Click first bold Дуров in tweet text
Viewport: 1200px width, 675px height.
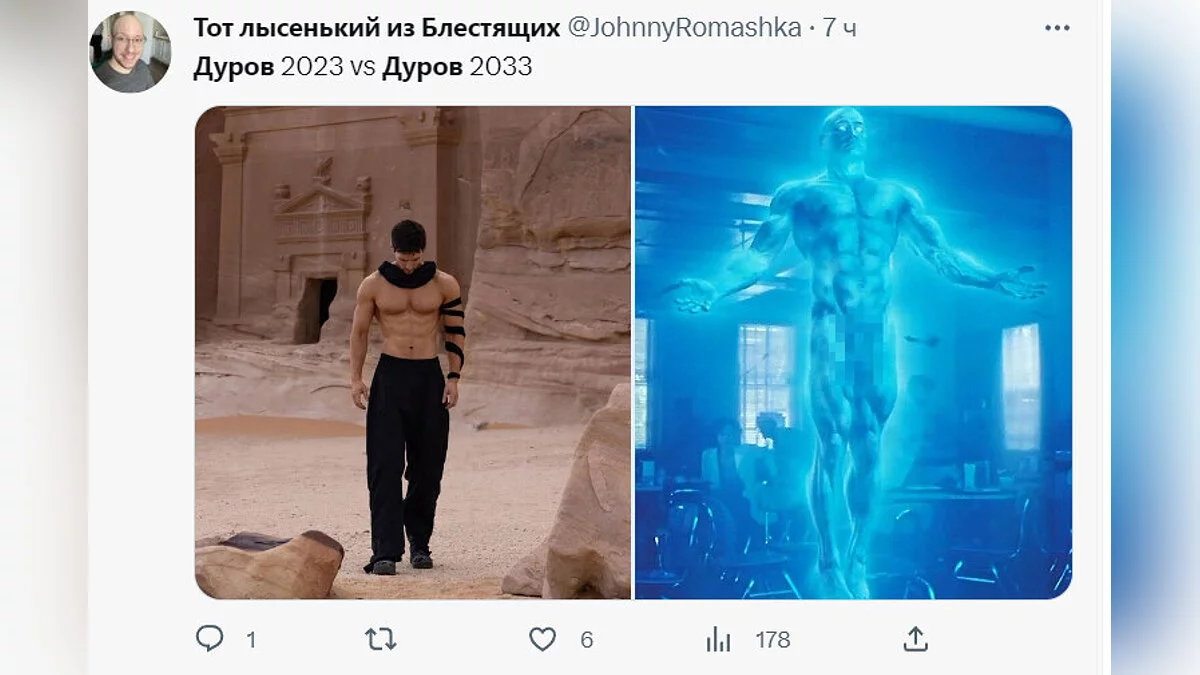click(234, 68)
